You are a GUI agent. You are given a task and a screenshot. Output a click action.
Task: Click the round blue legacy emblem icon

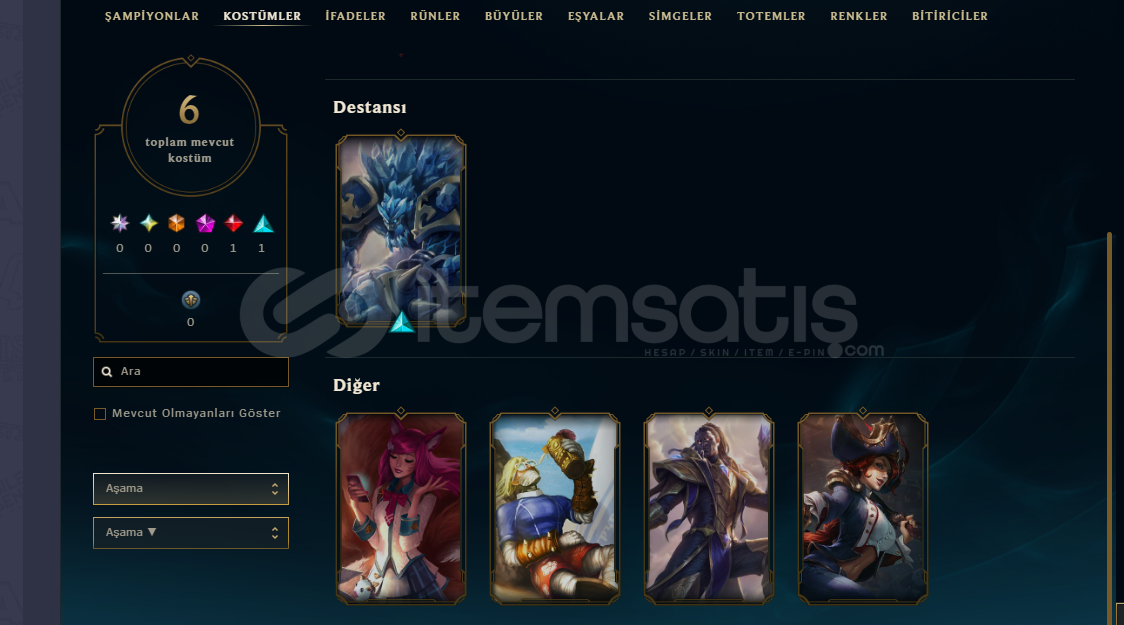[191, 300]
